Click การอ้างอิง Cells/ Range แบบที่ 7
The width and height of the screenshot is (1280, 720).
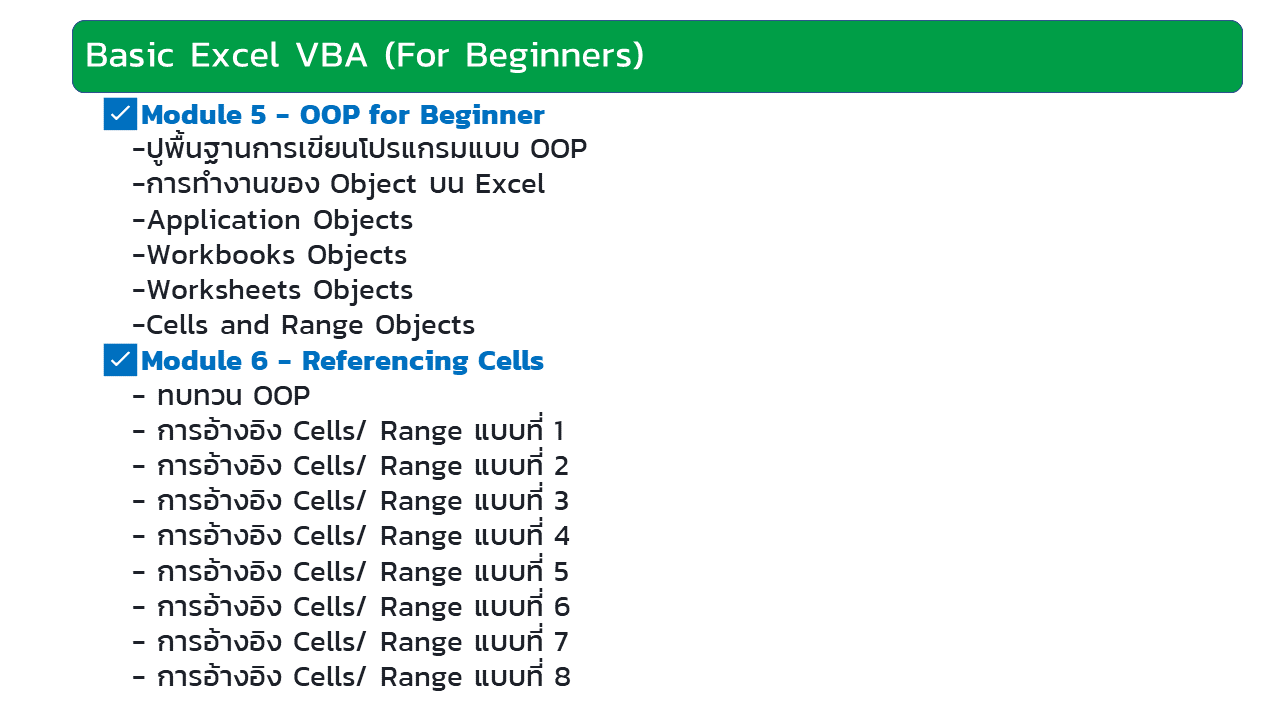pos(351,642)
